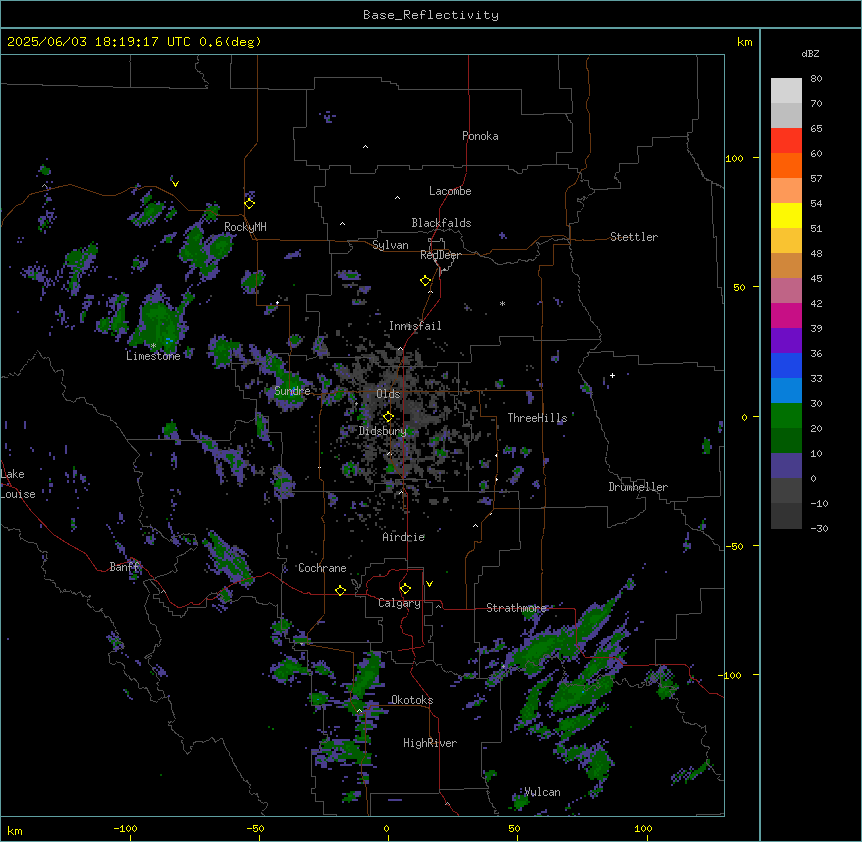Click the white asterisk marker above Limestone
The height and width of the screenshot is (842, 862).
click(x=153, y=346)
